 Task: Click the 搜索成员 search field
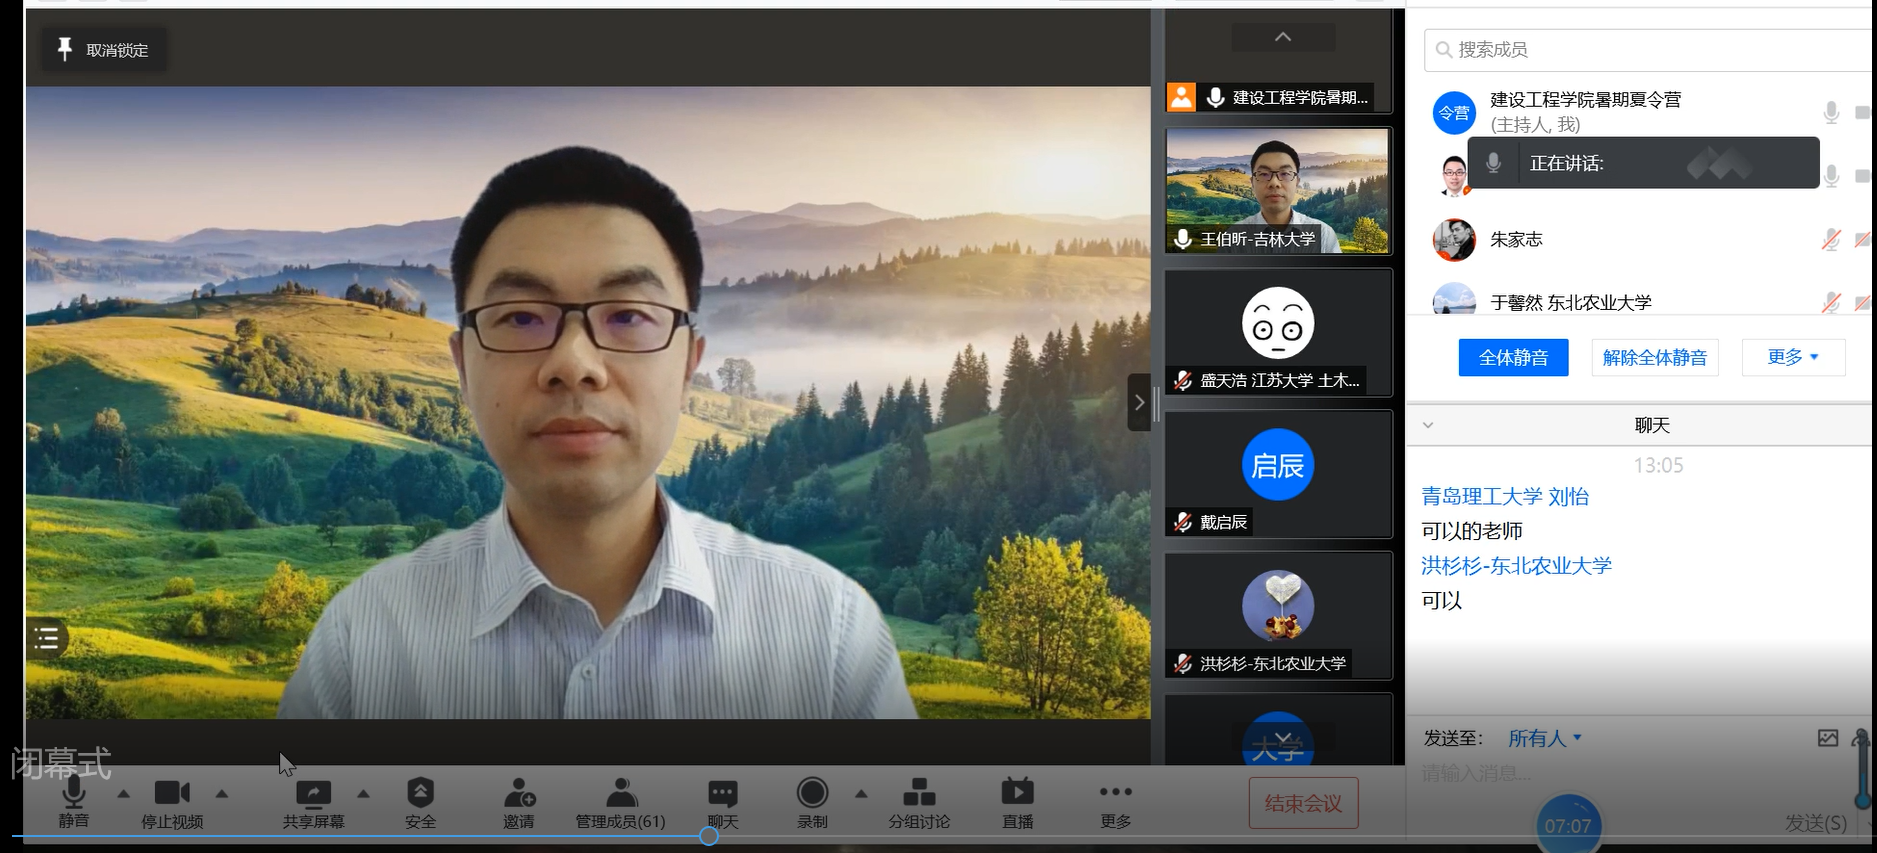tap(1650, 50)
